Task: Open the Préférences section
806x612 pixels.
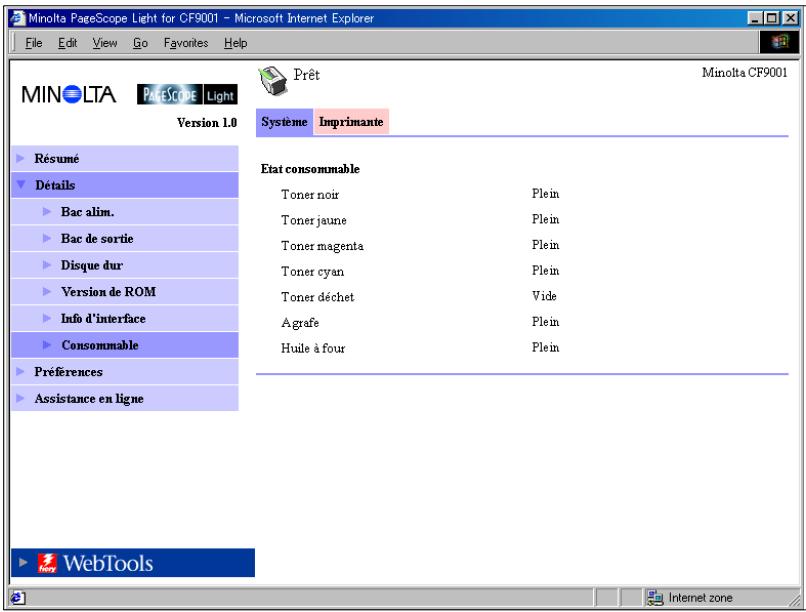Action: [68, 372]
